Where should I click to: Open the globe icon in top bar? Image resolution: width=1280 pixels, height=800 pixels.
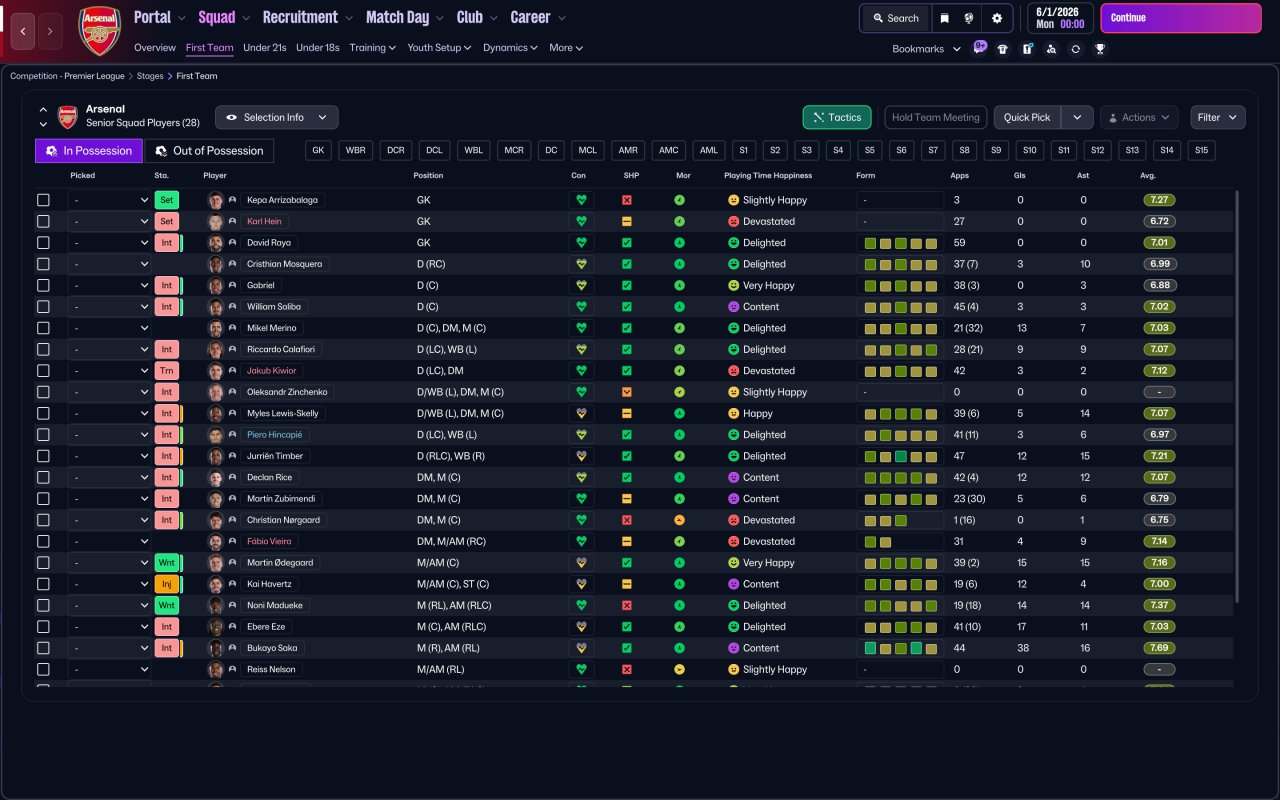pyautogui.click(x=969, y=18)
